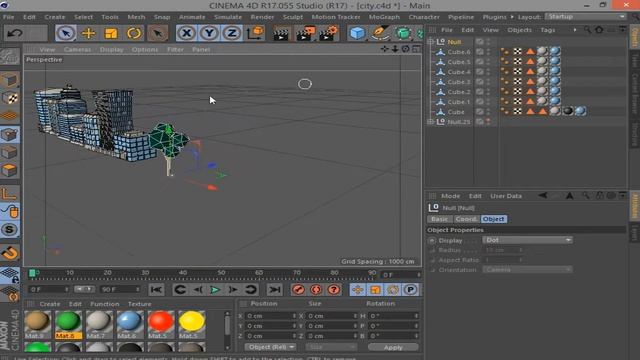Activate the Rotate tool
Screen dimensions: 640x360
[x=133, y=33]
